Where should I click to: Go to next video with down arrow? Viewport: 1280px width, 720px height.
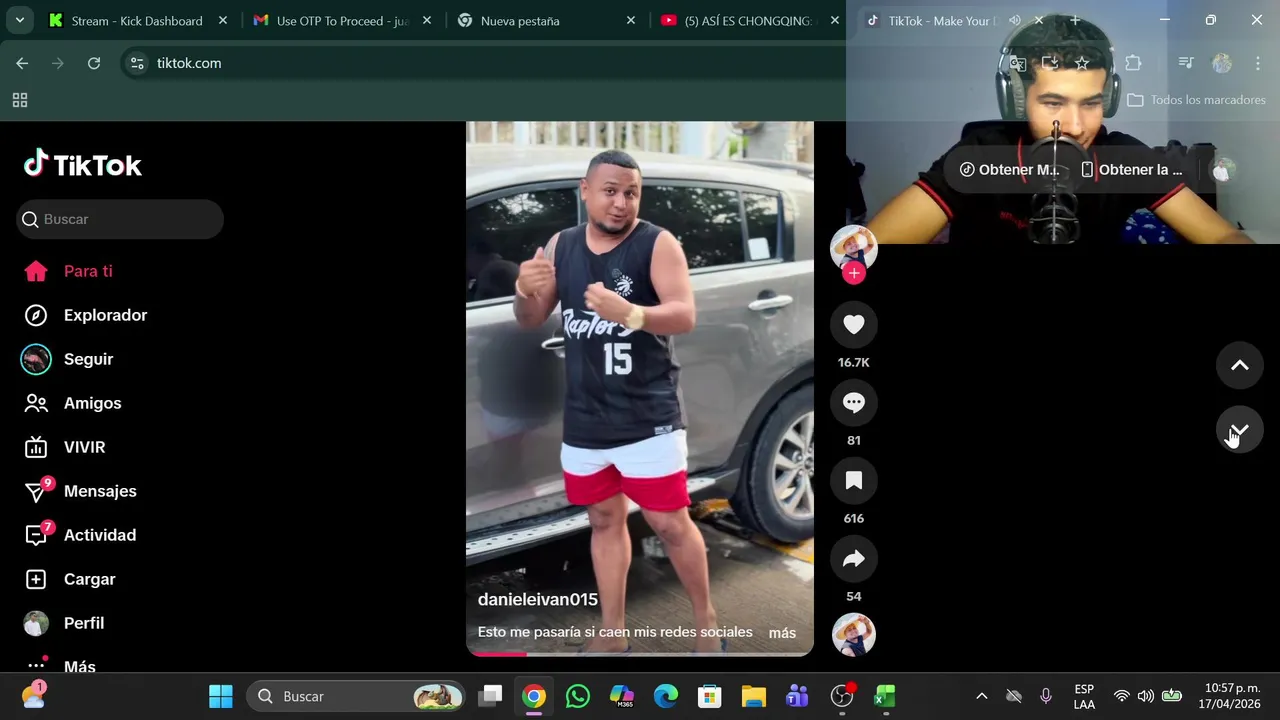(x=1240, y=430)
